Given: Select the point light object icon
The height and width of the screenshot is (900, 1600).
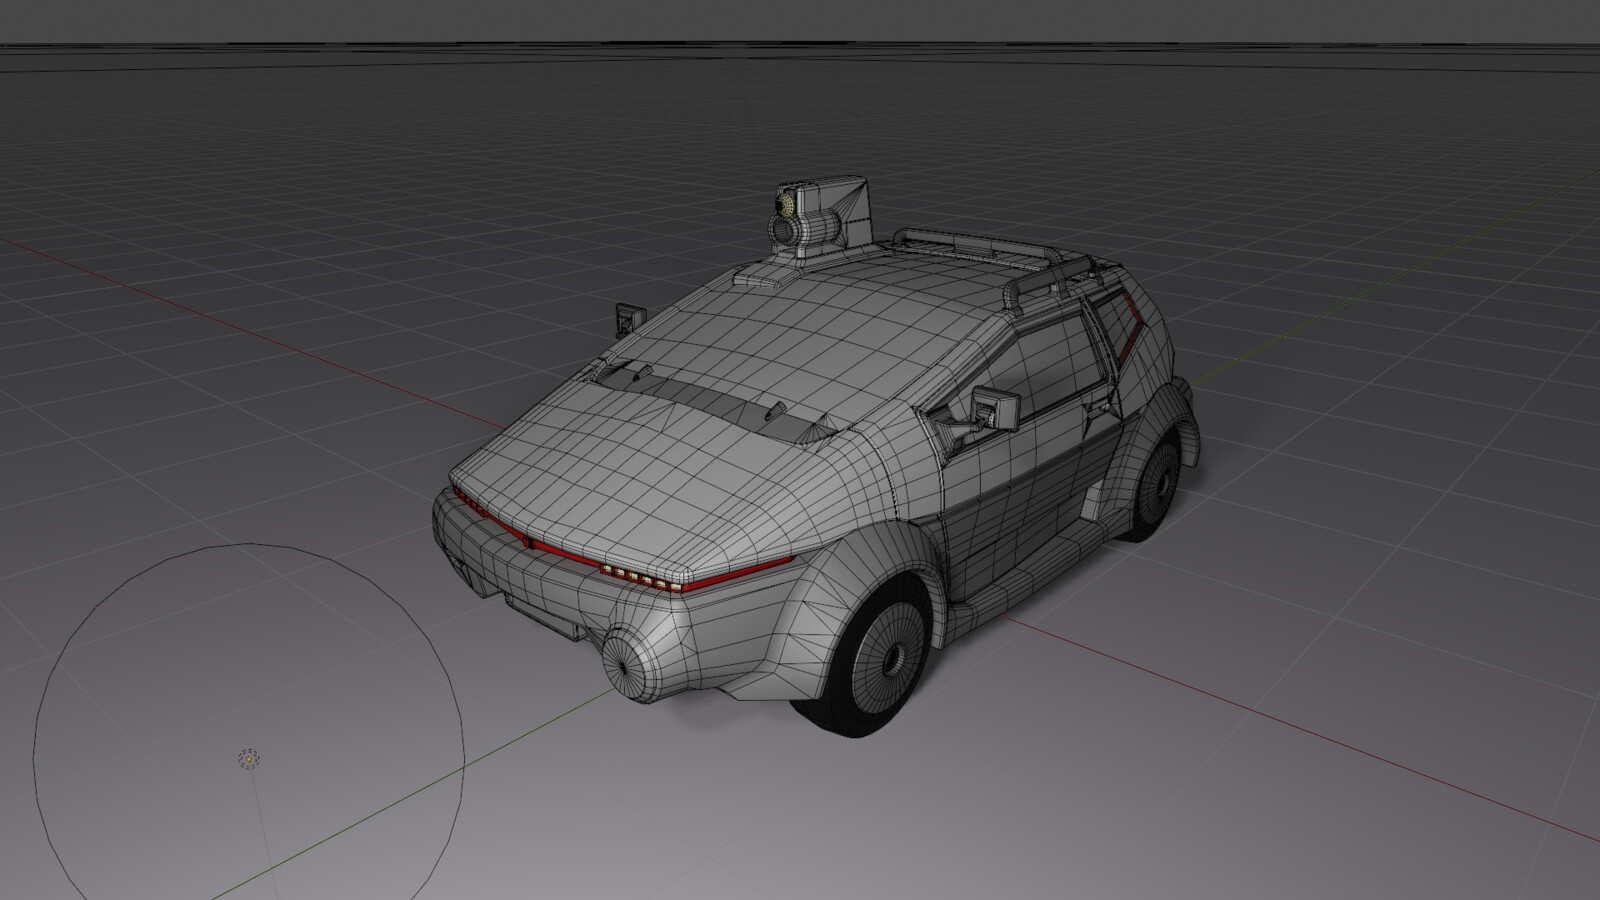Looking at the screenshot, I should [248, 760].
